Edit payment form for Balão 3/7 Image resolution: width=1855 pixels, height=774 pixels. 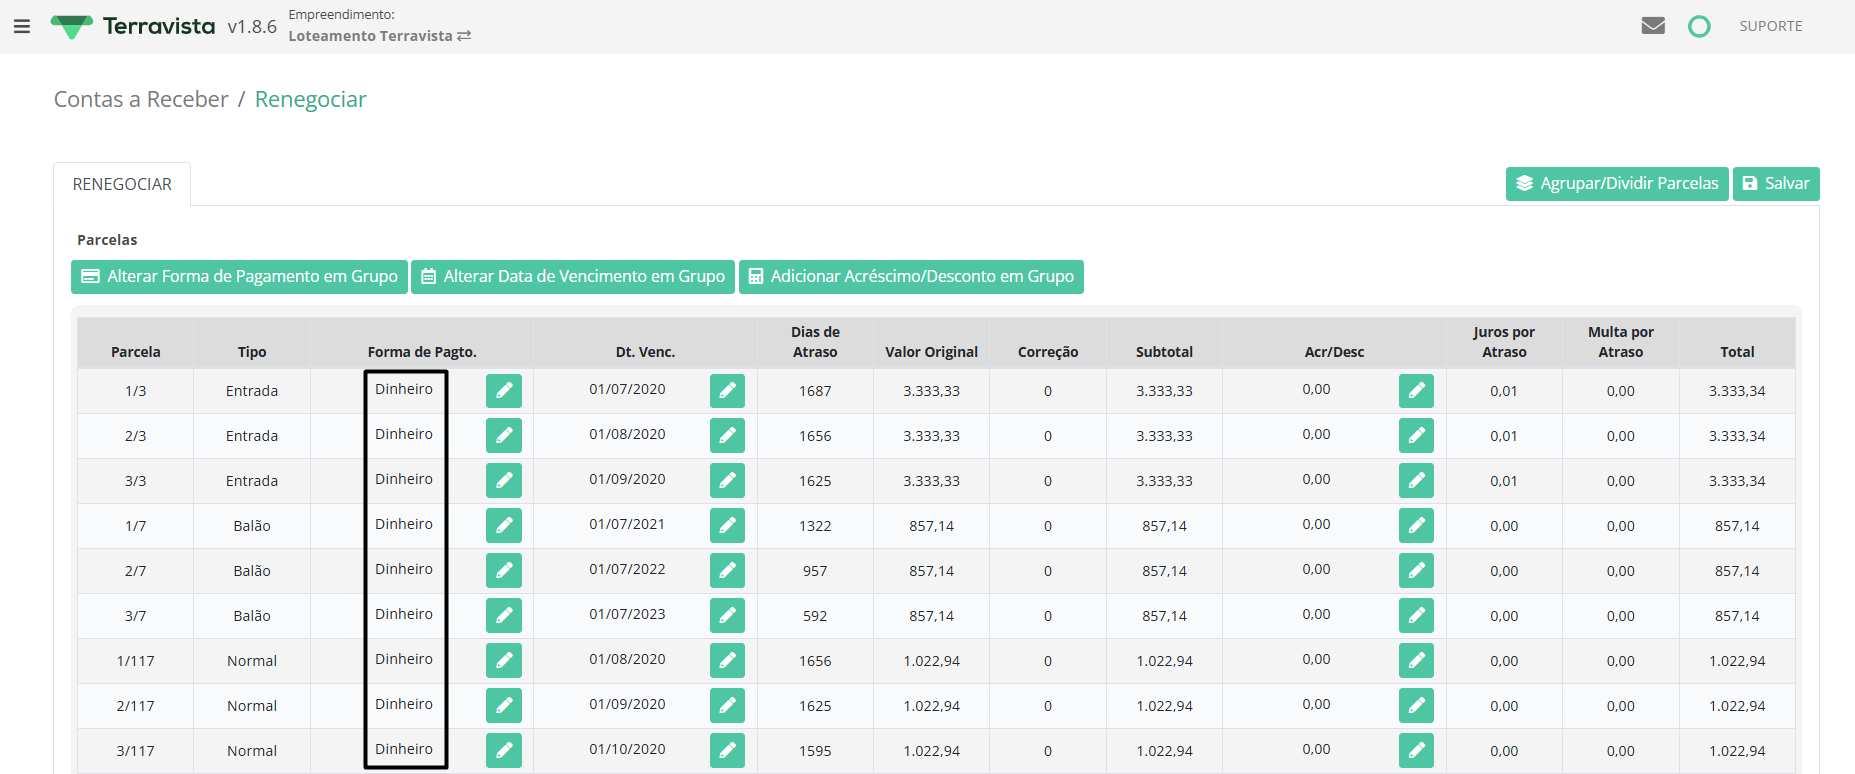tap(504, 616)
